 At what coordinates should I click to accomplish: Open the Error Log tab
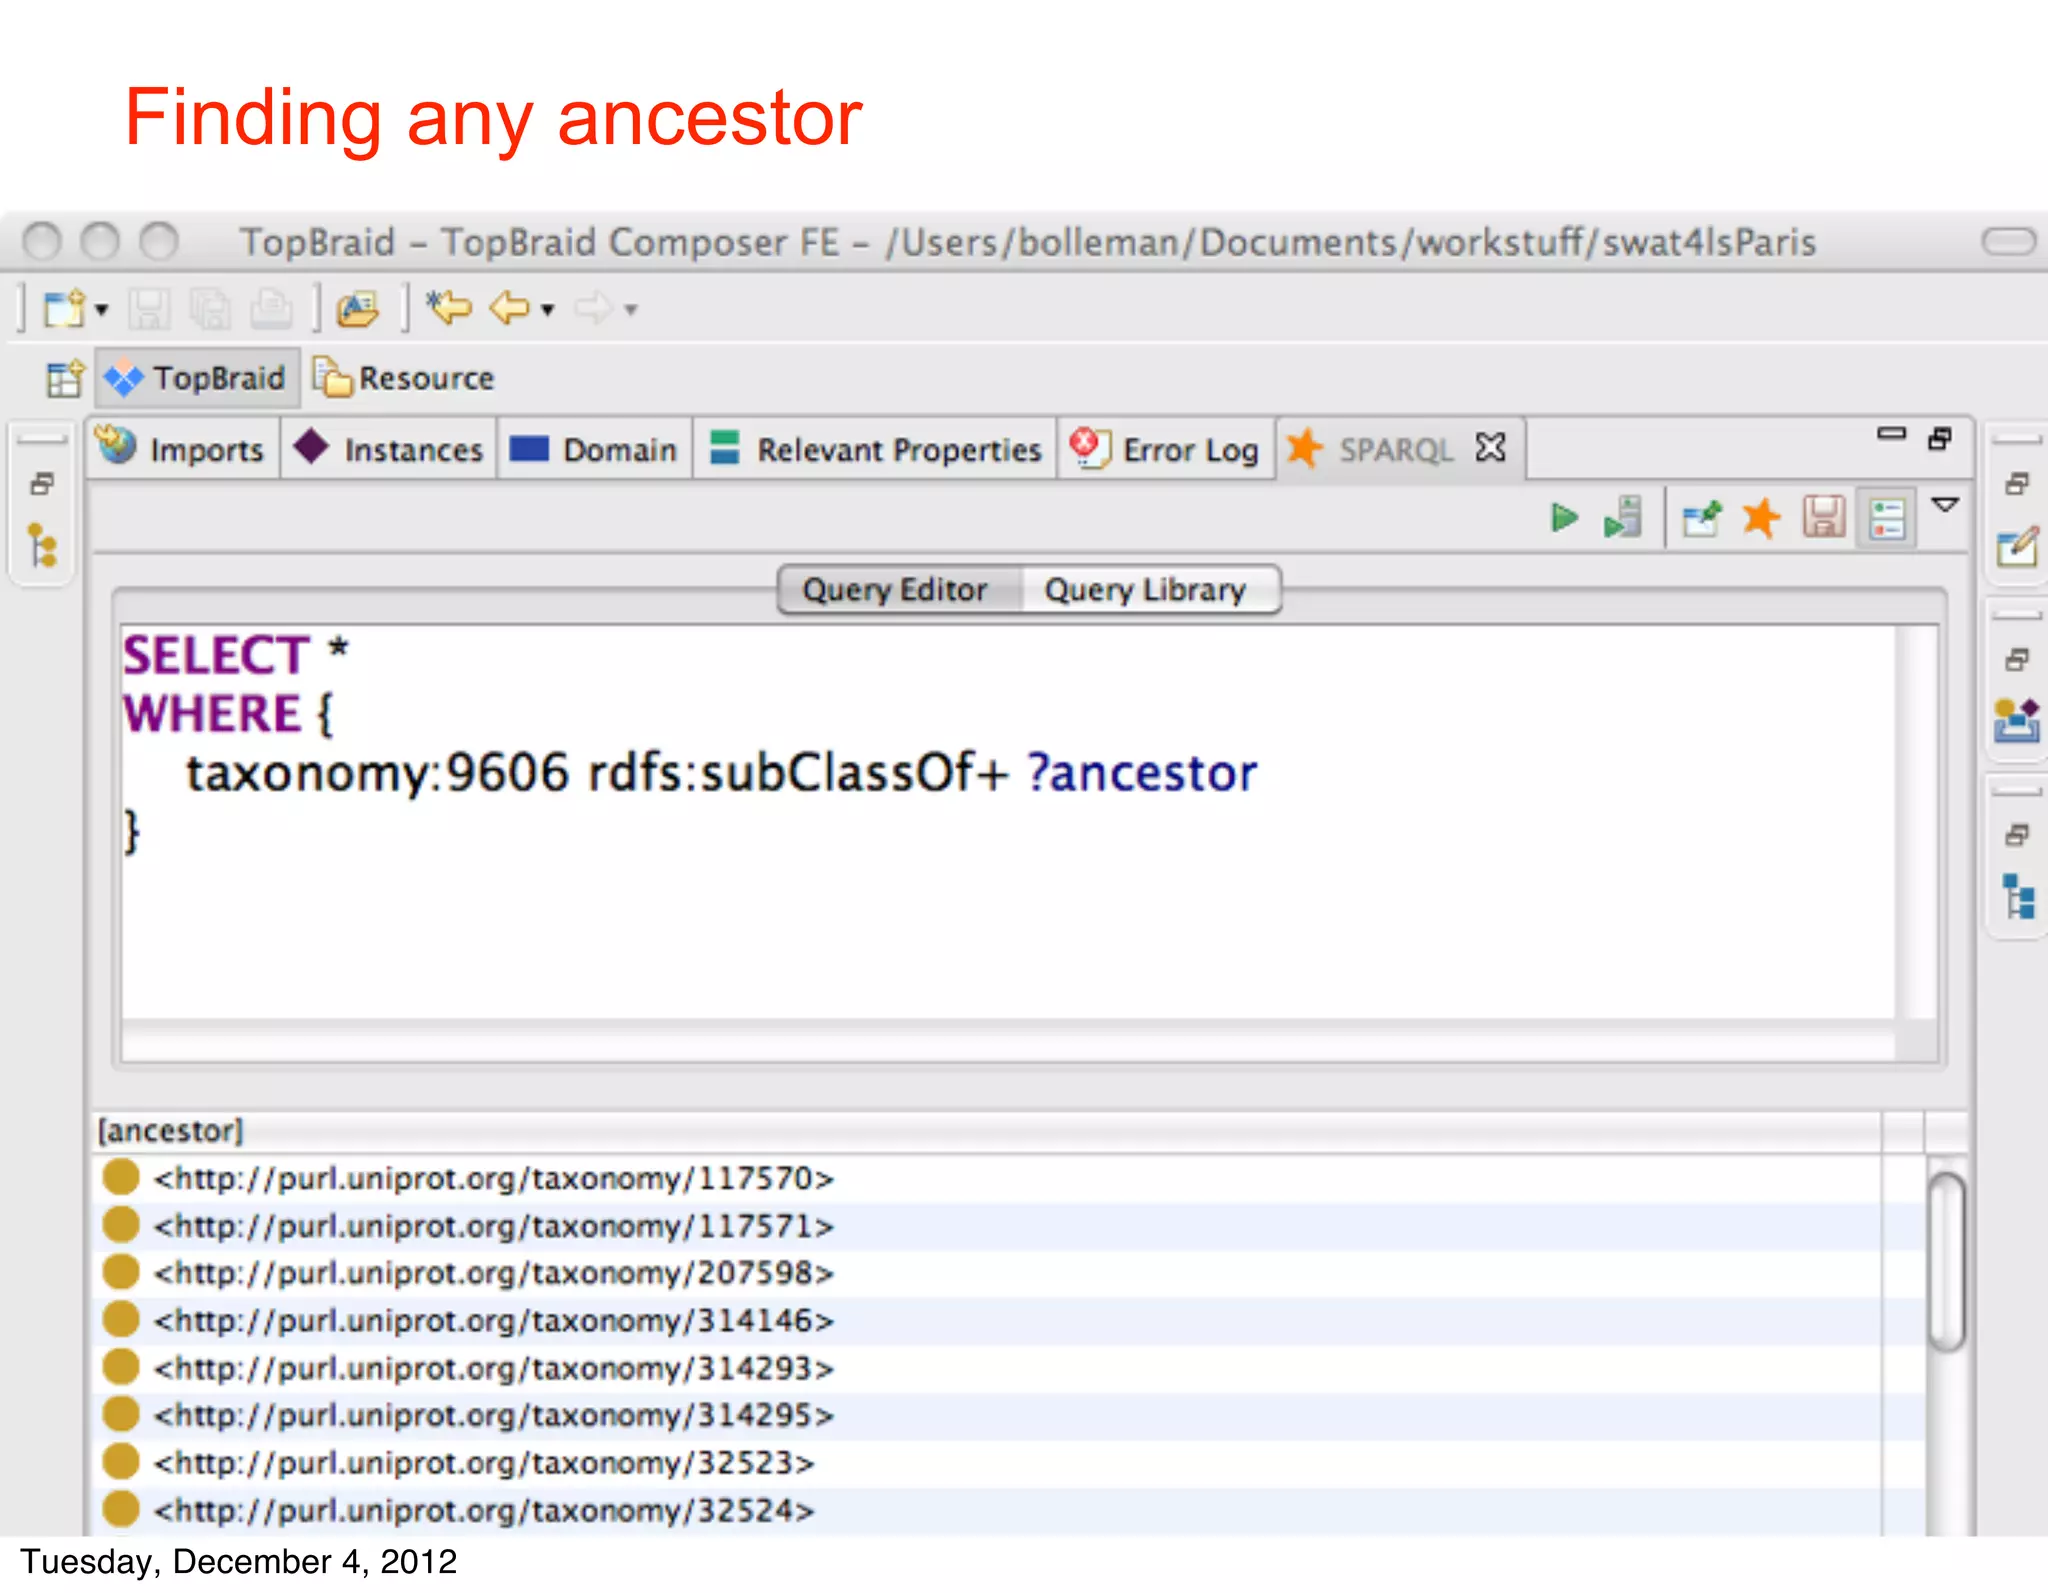1165,449
